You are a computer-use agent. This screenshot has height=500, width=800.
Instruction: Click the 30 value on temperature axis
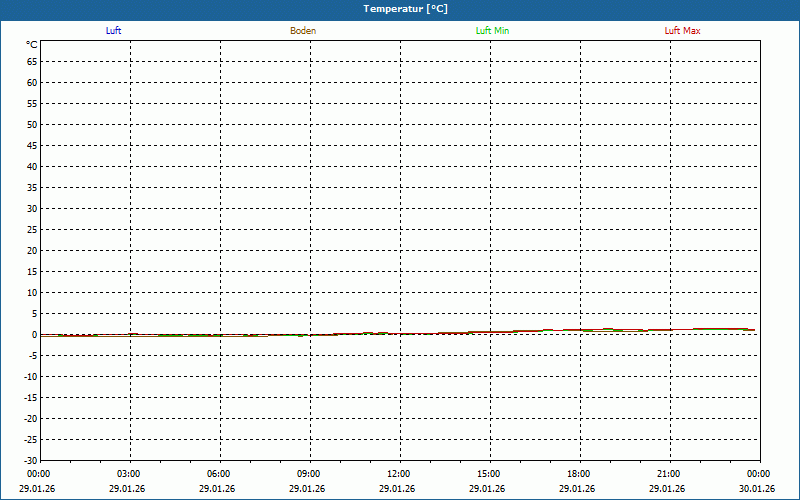point(32,209)
